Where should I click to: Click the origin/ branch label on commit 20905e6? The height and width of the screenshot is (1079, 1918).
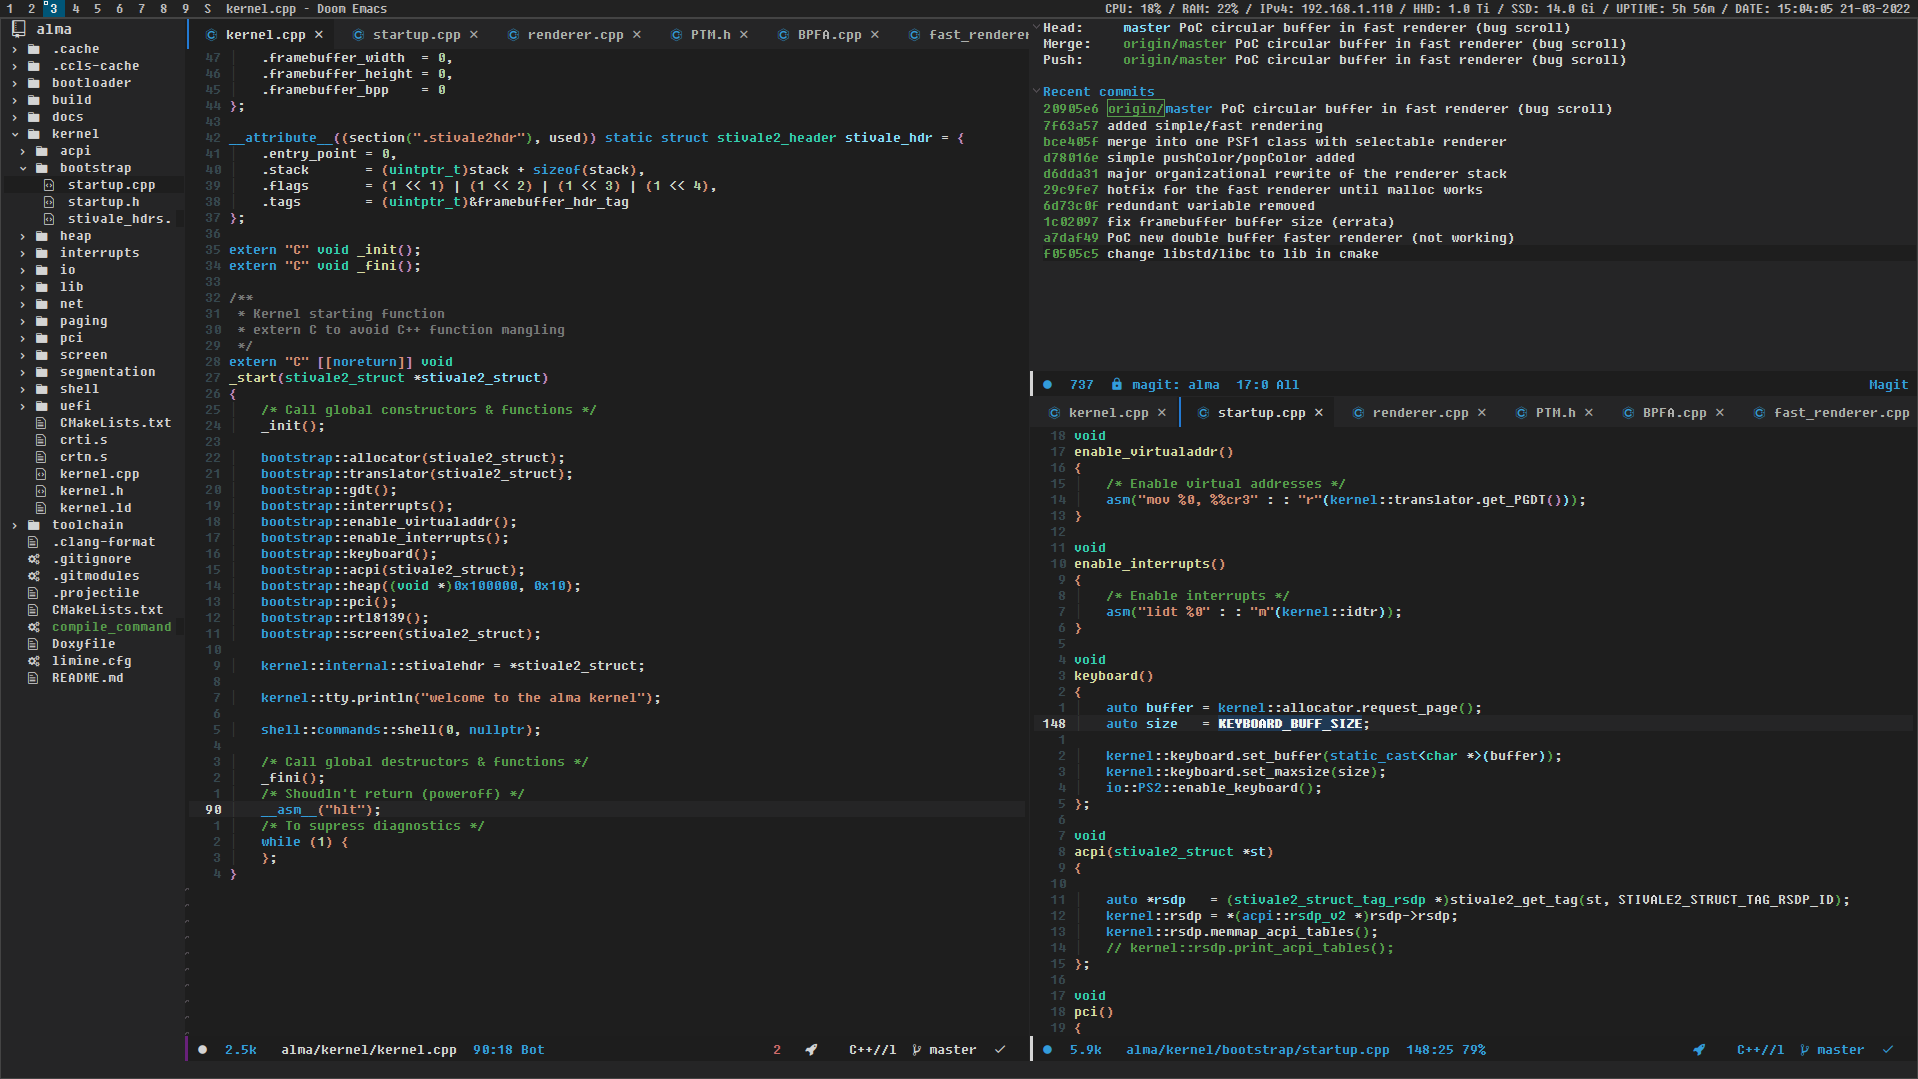coord(1135,109)
